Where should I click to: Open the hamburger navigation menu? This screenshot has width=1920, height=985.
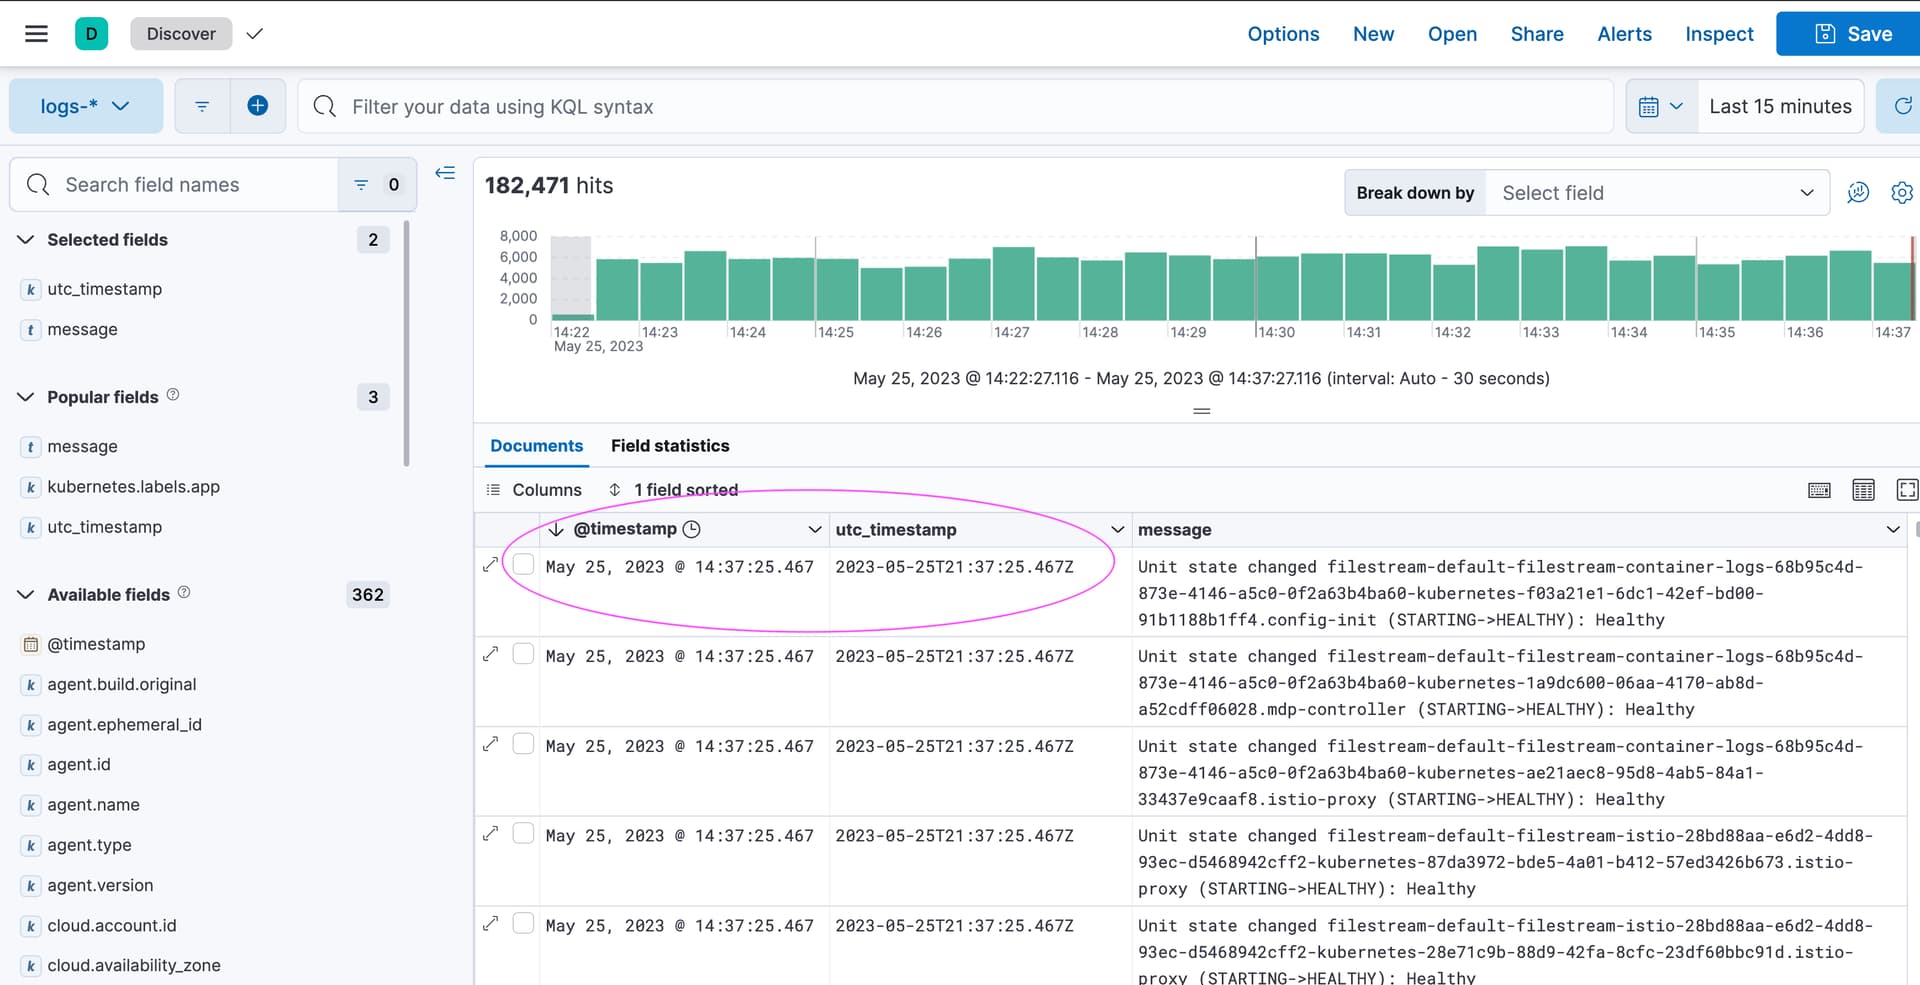(37, 34)
